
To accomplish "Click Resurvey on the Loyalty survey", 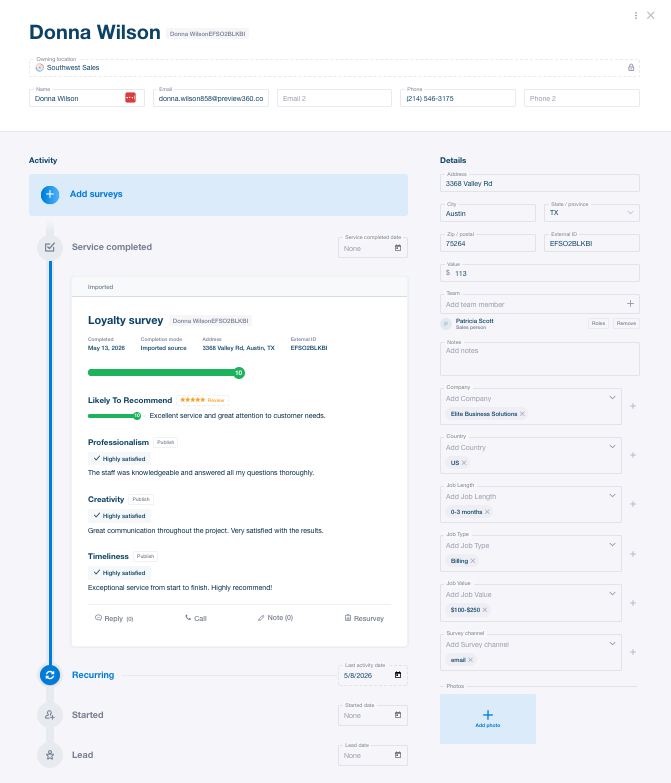I will (364, 618).
